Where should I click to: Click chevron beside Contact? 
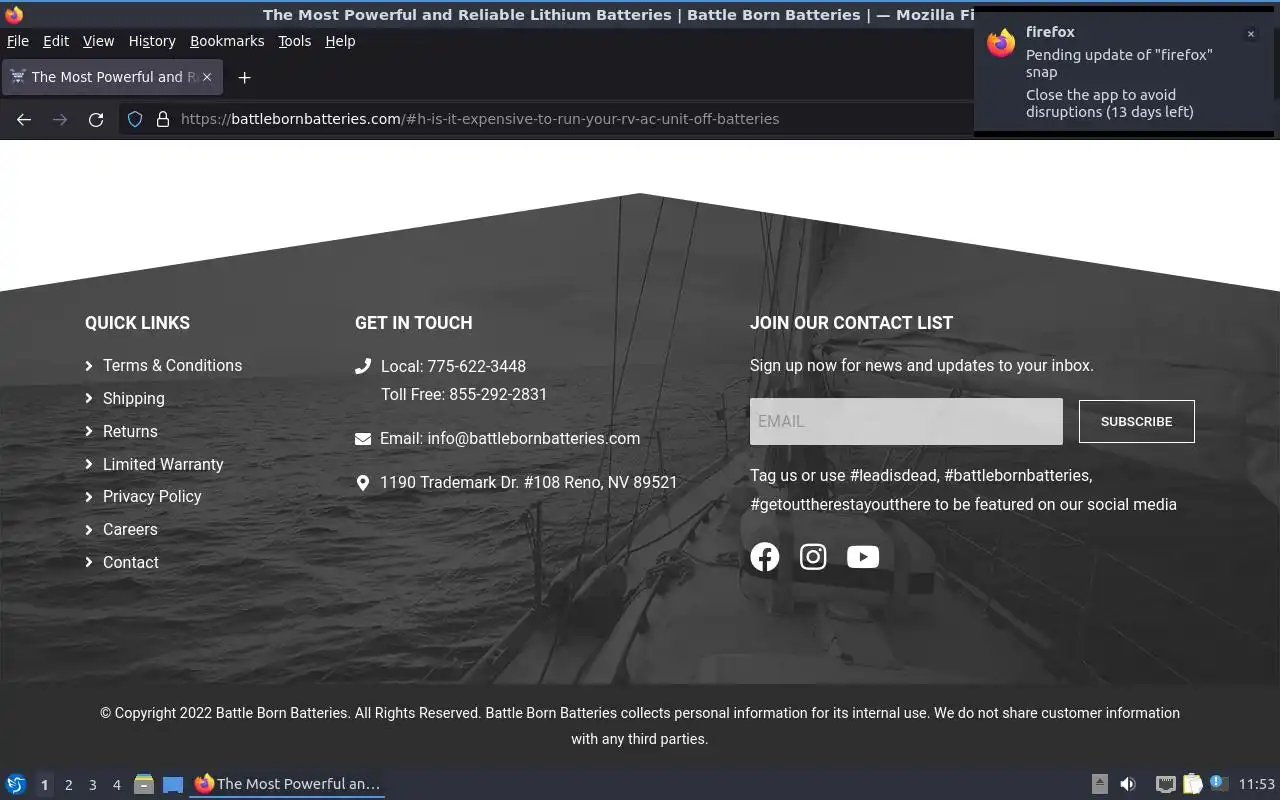[89, 563]
